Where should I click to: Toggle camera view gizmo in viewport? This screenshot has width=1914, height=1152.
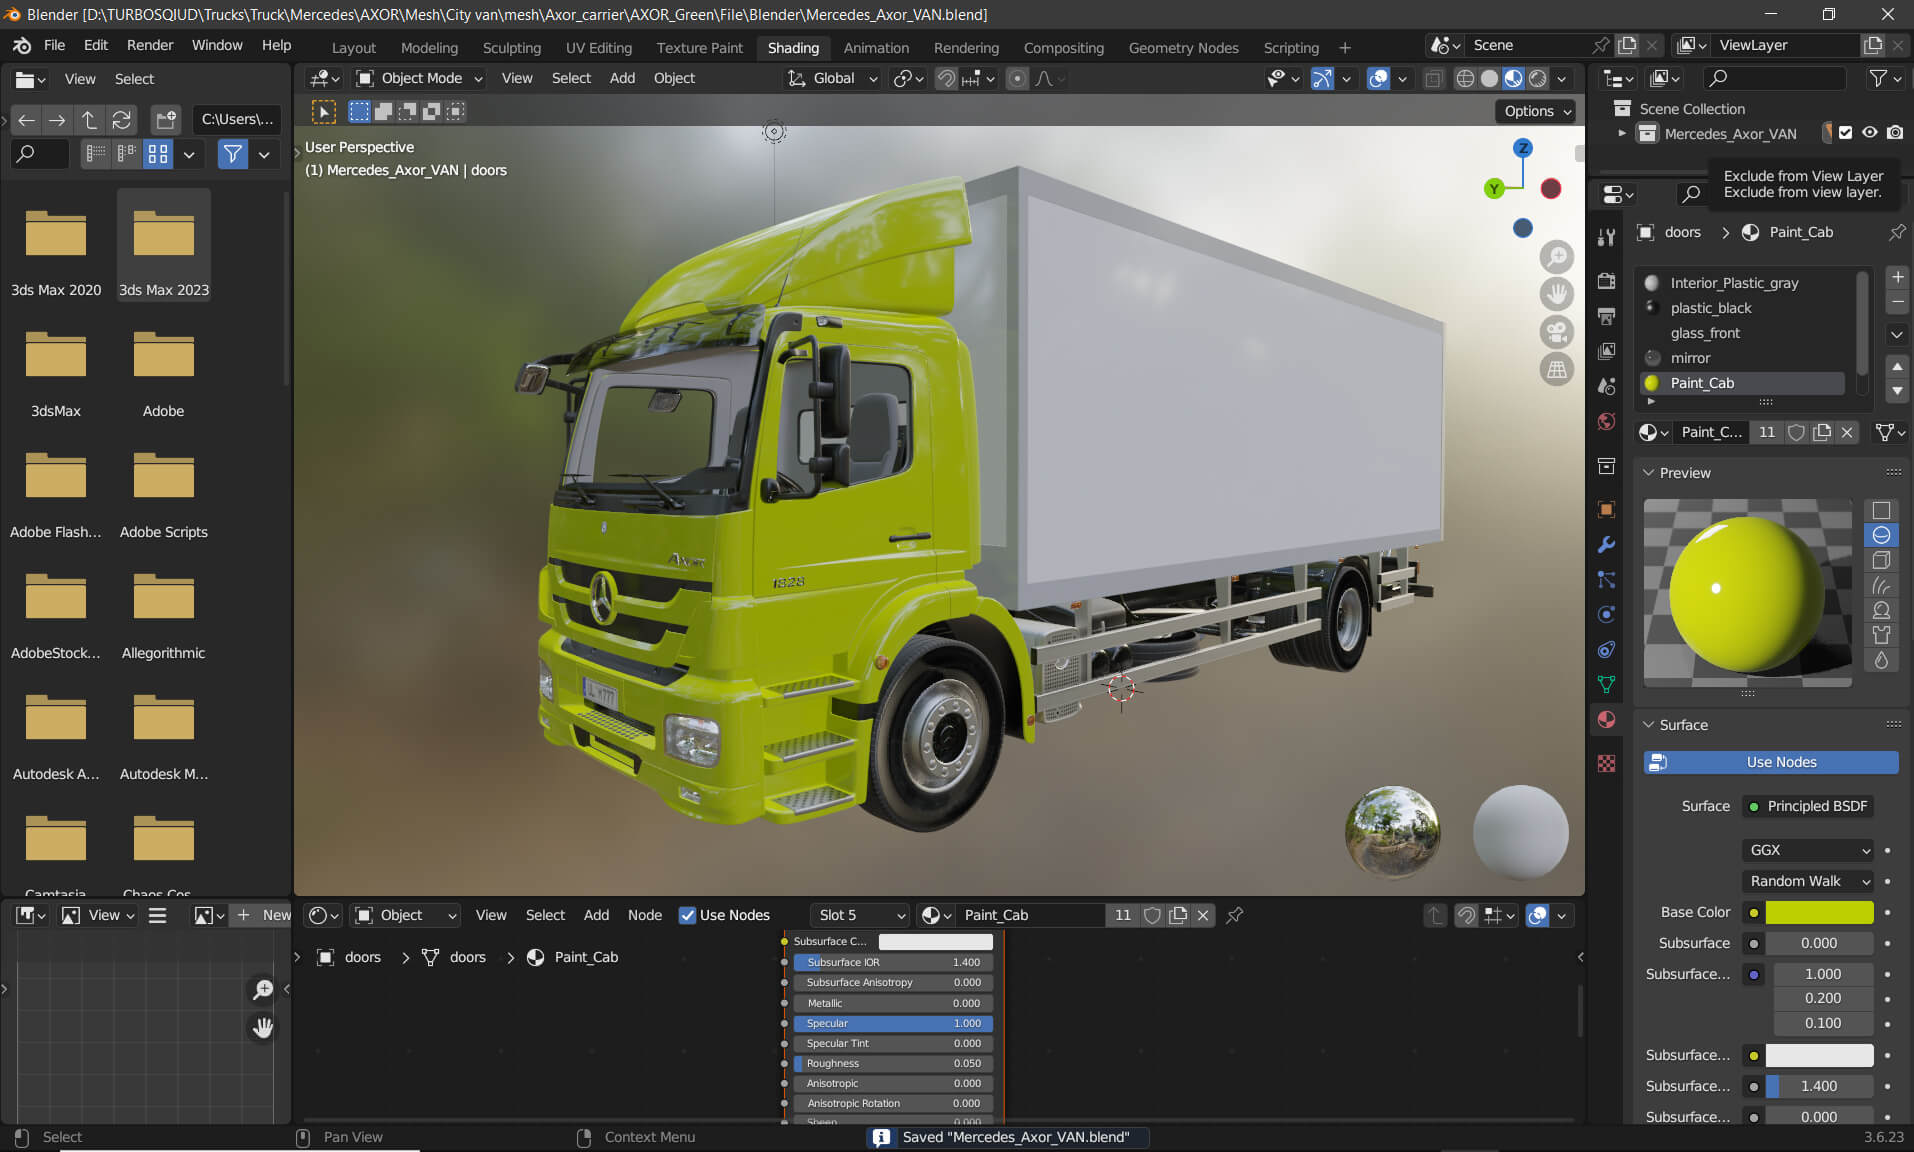pyautogui.click(x=1557, y=332)
